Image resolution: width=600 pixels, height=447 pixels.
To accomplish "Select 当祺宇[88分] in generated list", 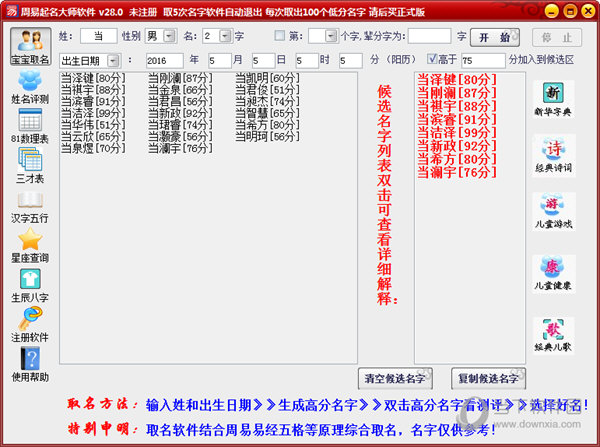I will (93, 90).
